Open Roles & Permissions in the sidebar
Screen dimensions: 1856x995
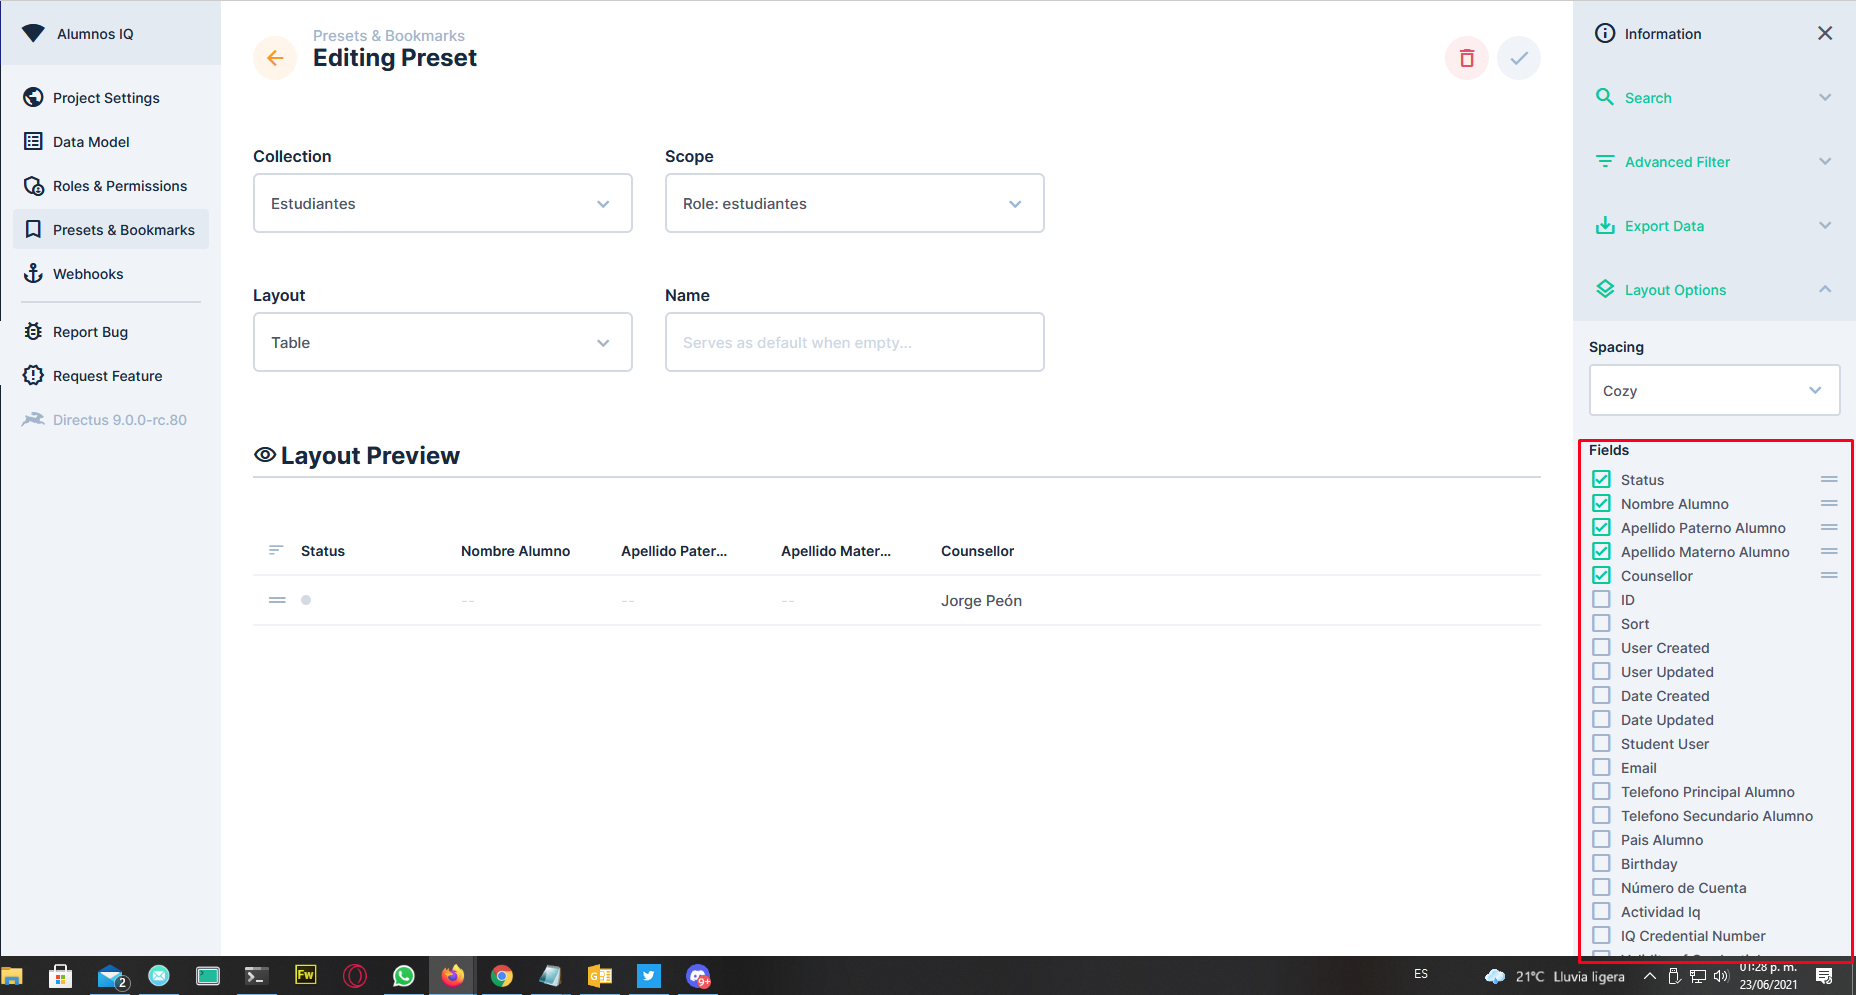[111, 185]
